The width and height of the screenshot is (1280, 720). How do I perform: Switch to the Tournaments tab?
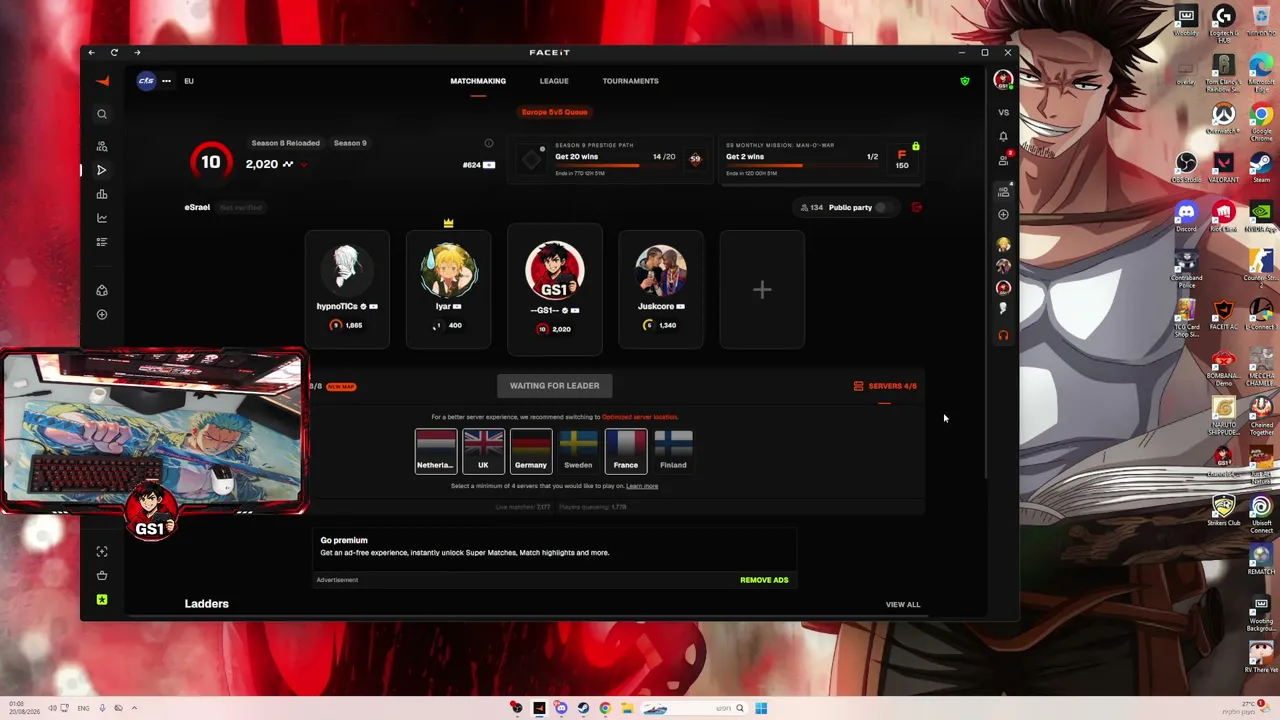point(630,81)
